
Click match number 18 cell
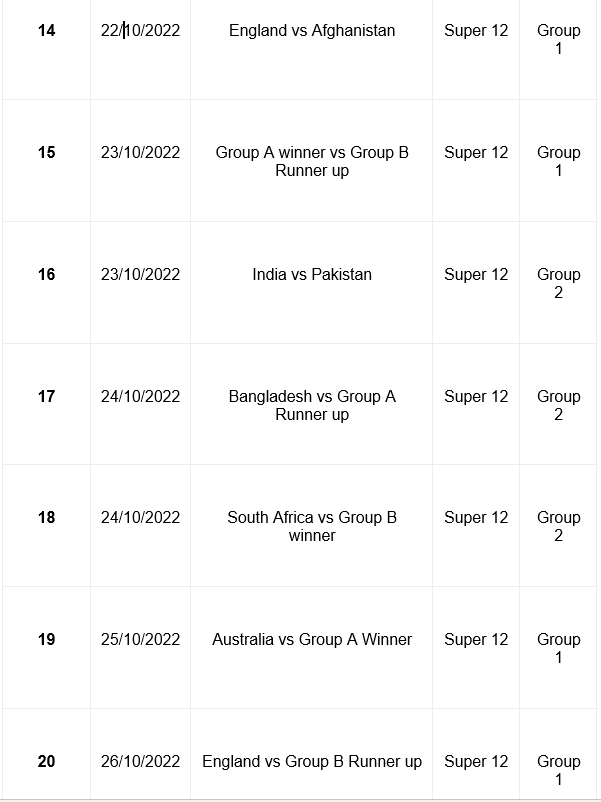(x=47, y=525)
